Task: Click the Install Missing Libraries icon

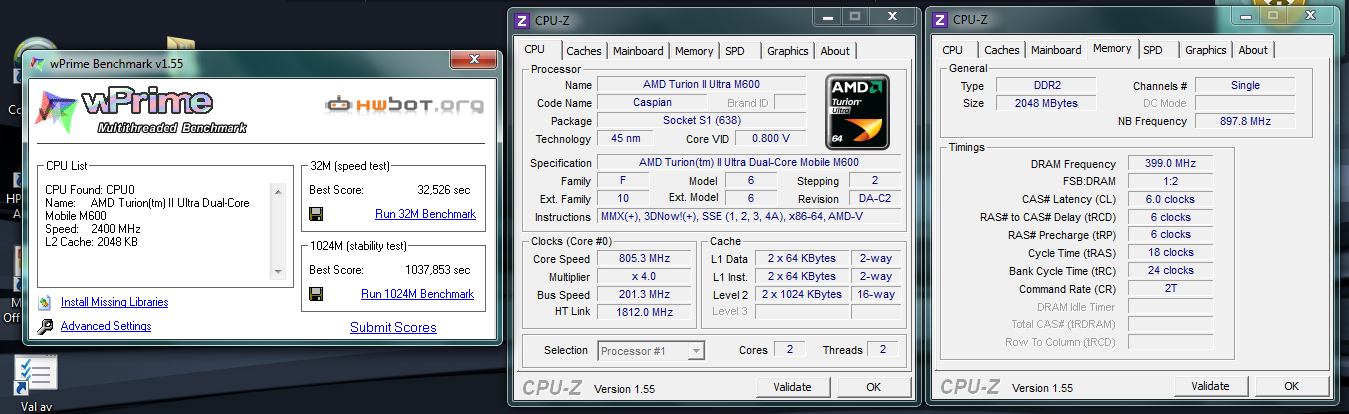Action: click(44, 302)
